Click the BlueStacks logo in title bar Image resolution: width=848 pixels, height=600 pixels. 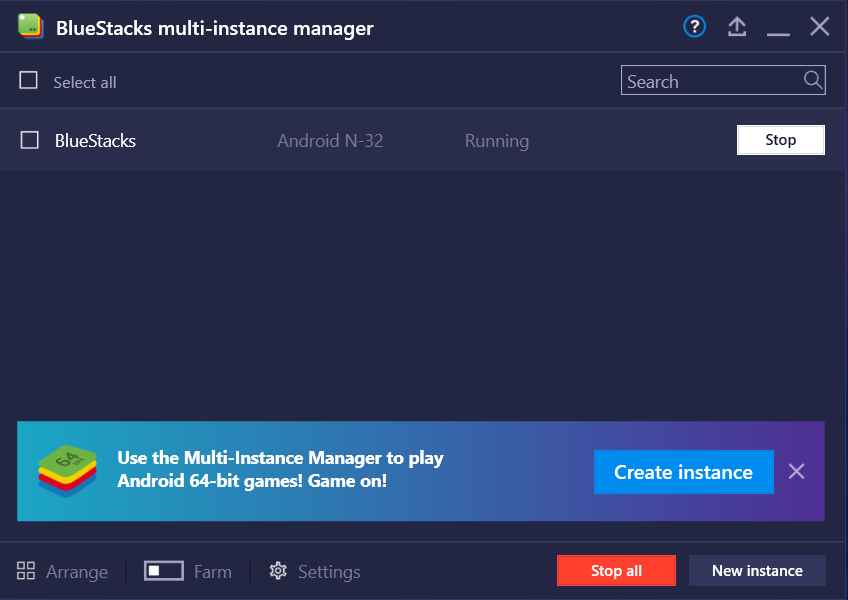click(x=30, y=27)
